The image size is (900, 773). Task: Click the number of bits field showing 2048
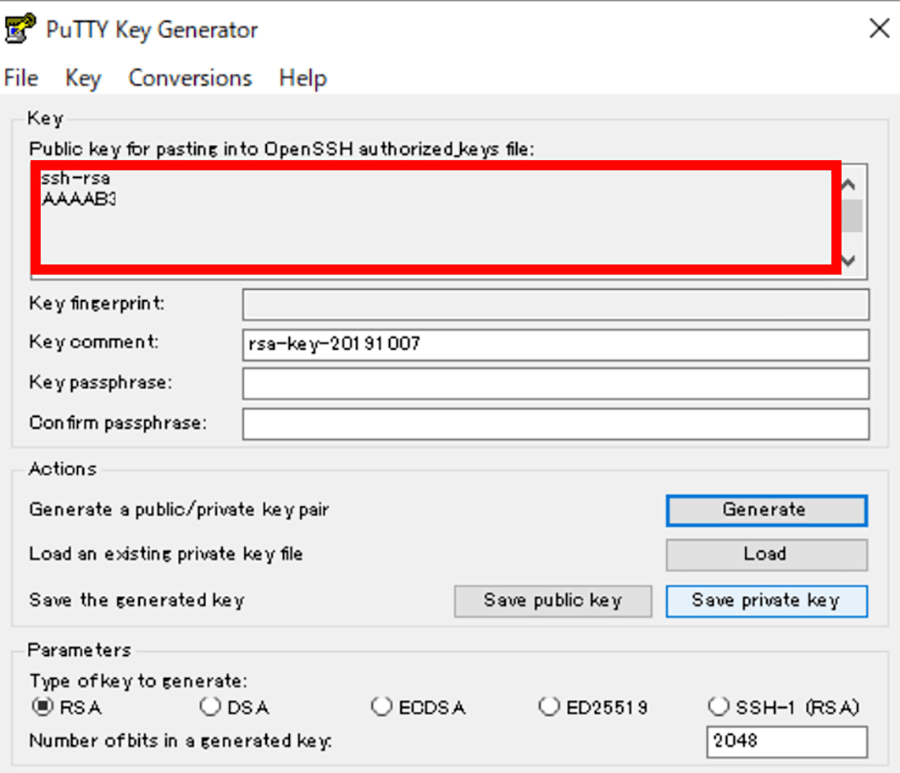point(787,741)
